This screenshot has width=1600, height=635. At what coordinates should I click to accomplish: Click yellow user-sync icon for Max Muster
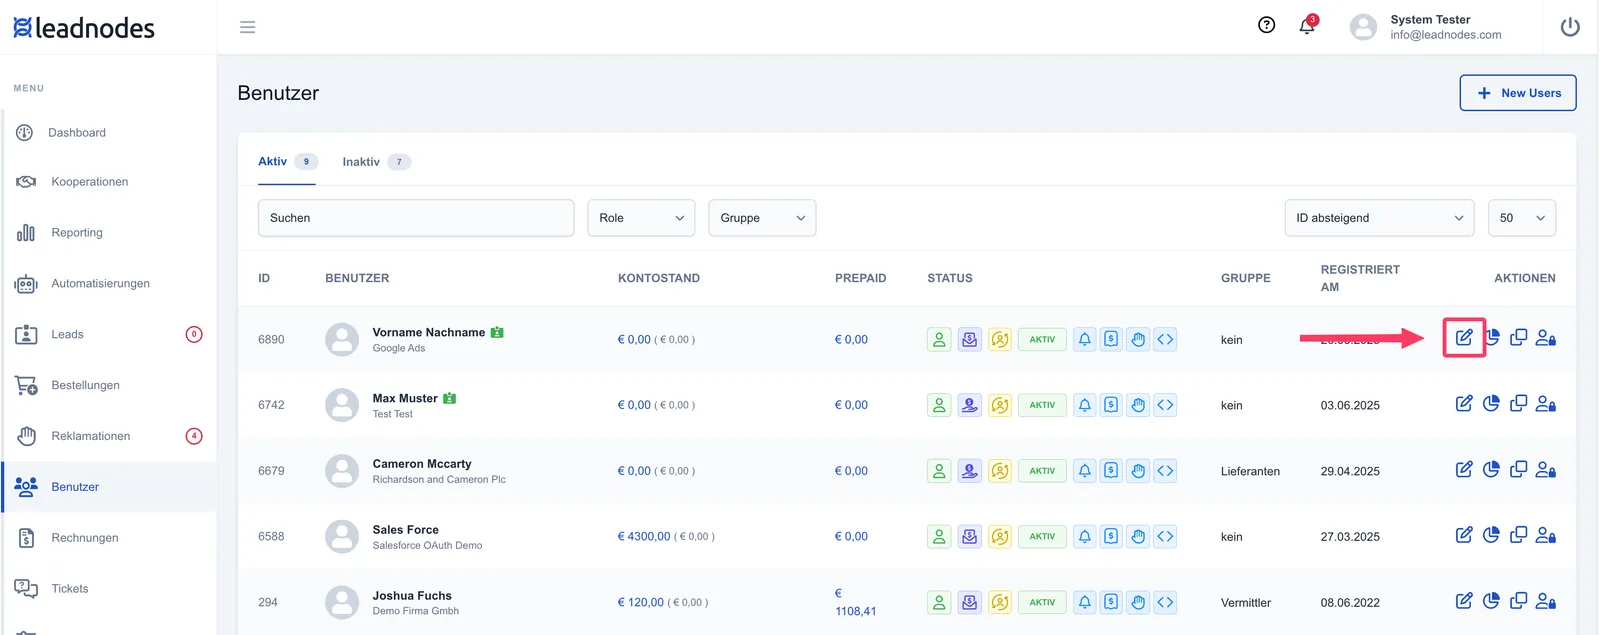click(x=1000, y=405)
